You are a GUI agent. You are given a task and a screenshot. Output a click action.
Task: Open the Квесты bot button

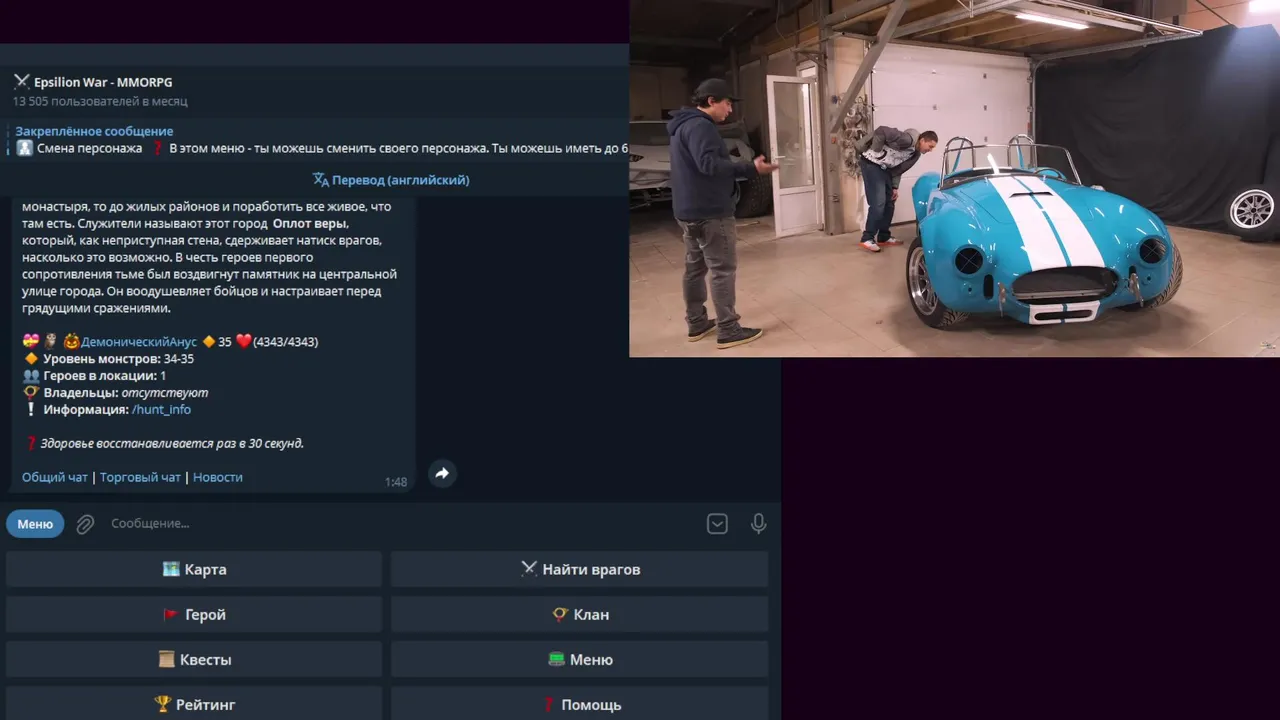pos(194,659)
